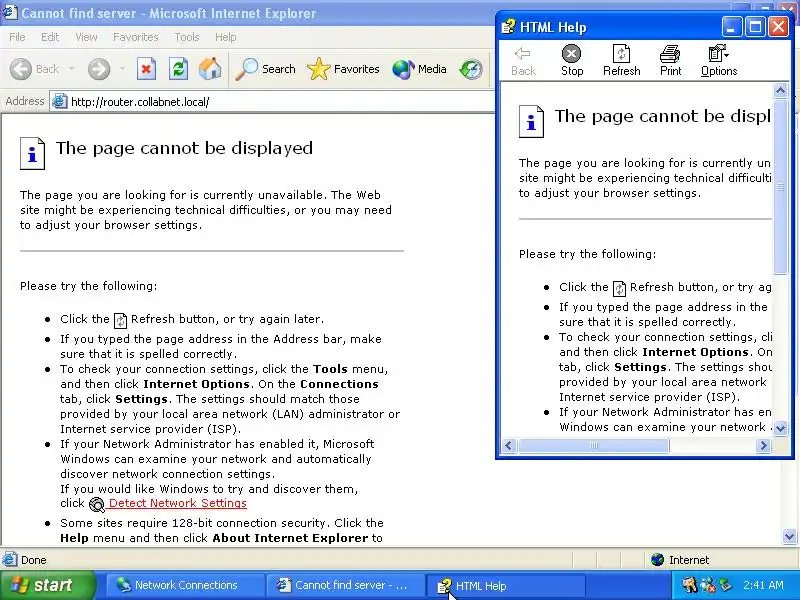Click the info icon in the HTML Help page
This screenshot has height=600, width=800.
click(531, 121)
